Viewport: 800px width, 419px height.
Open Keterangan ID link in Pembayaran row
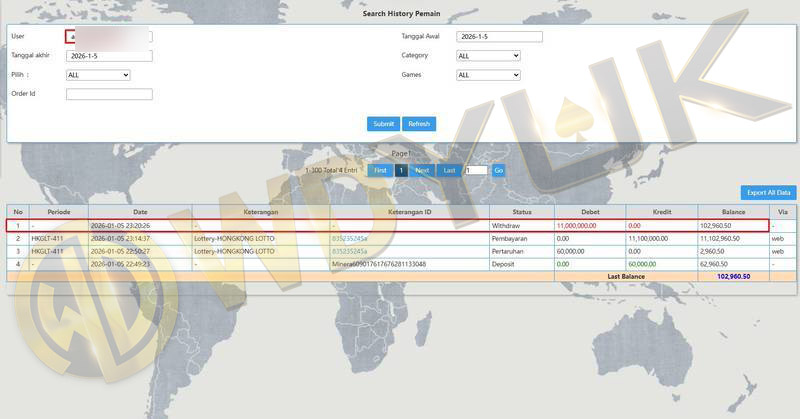coord(349,239)
